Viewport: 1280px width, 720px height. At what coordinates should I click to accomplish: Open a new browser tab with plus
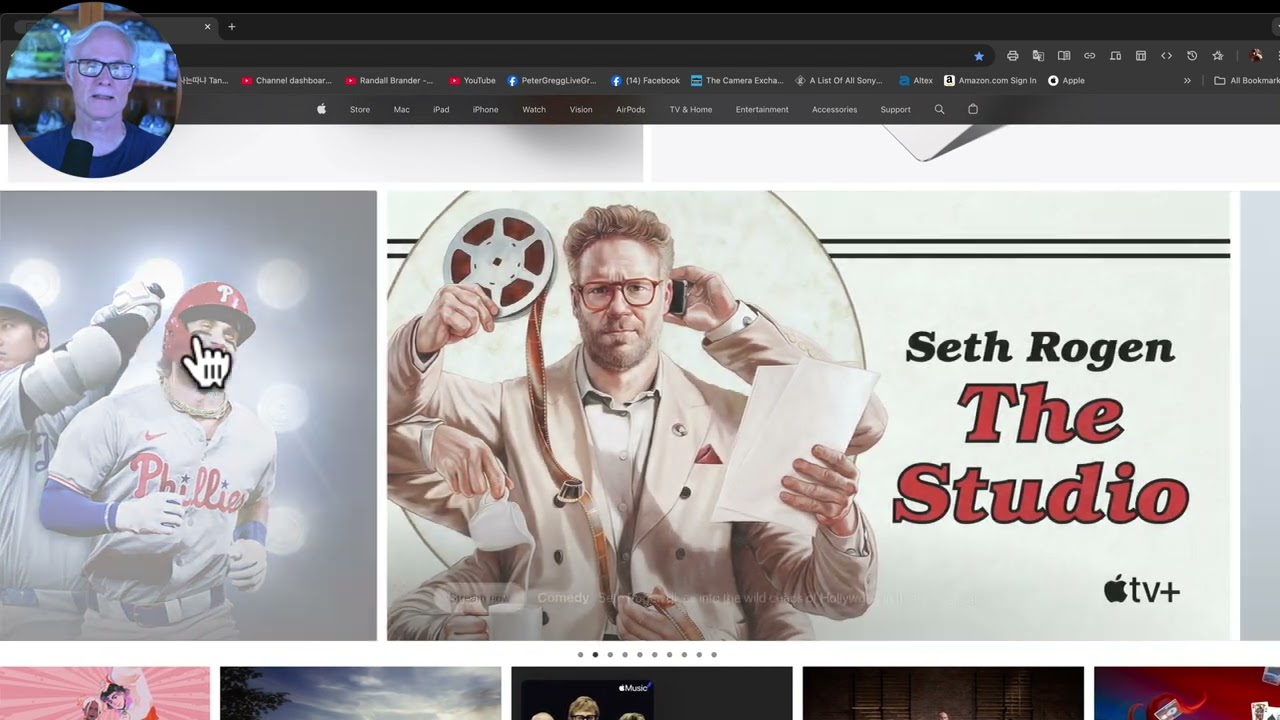coord(231,27)
